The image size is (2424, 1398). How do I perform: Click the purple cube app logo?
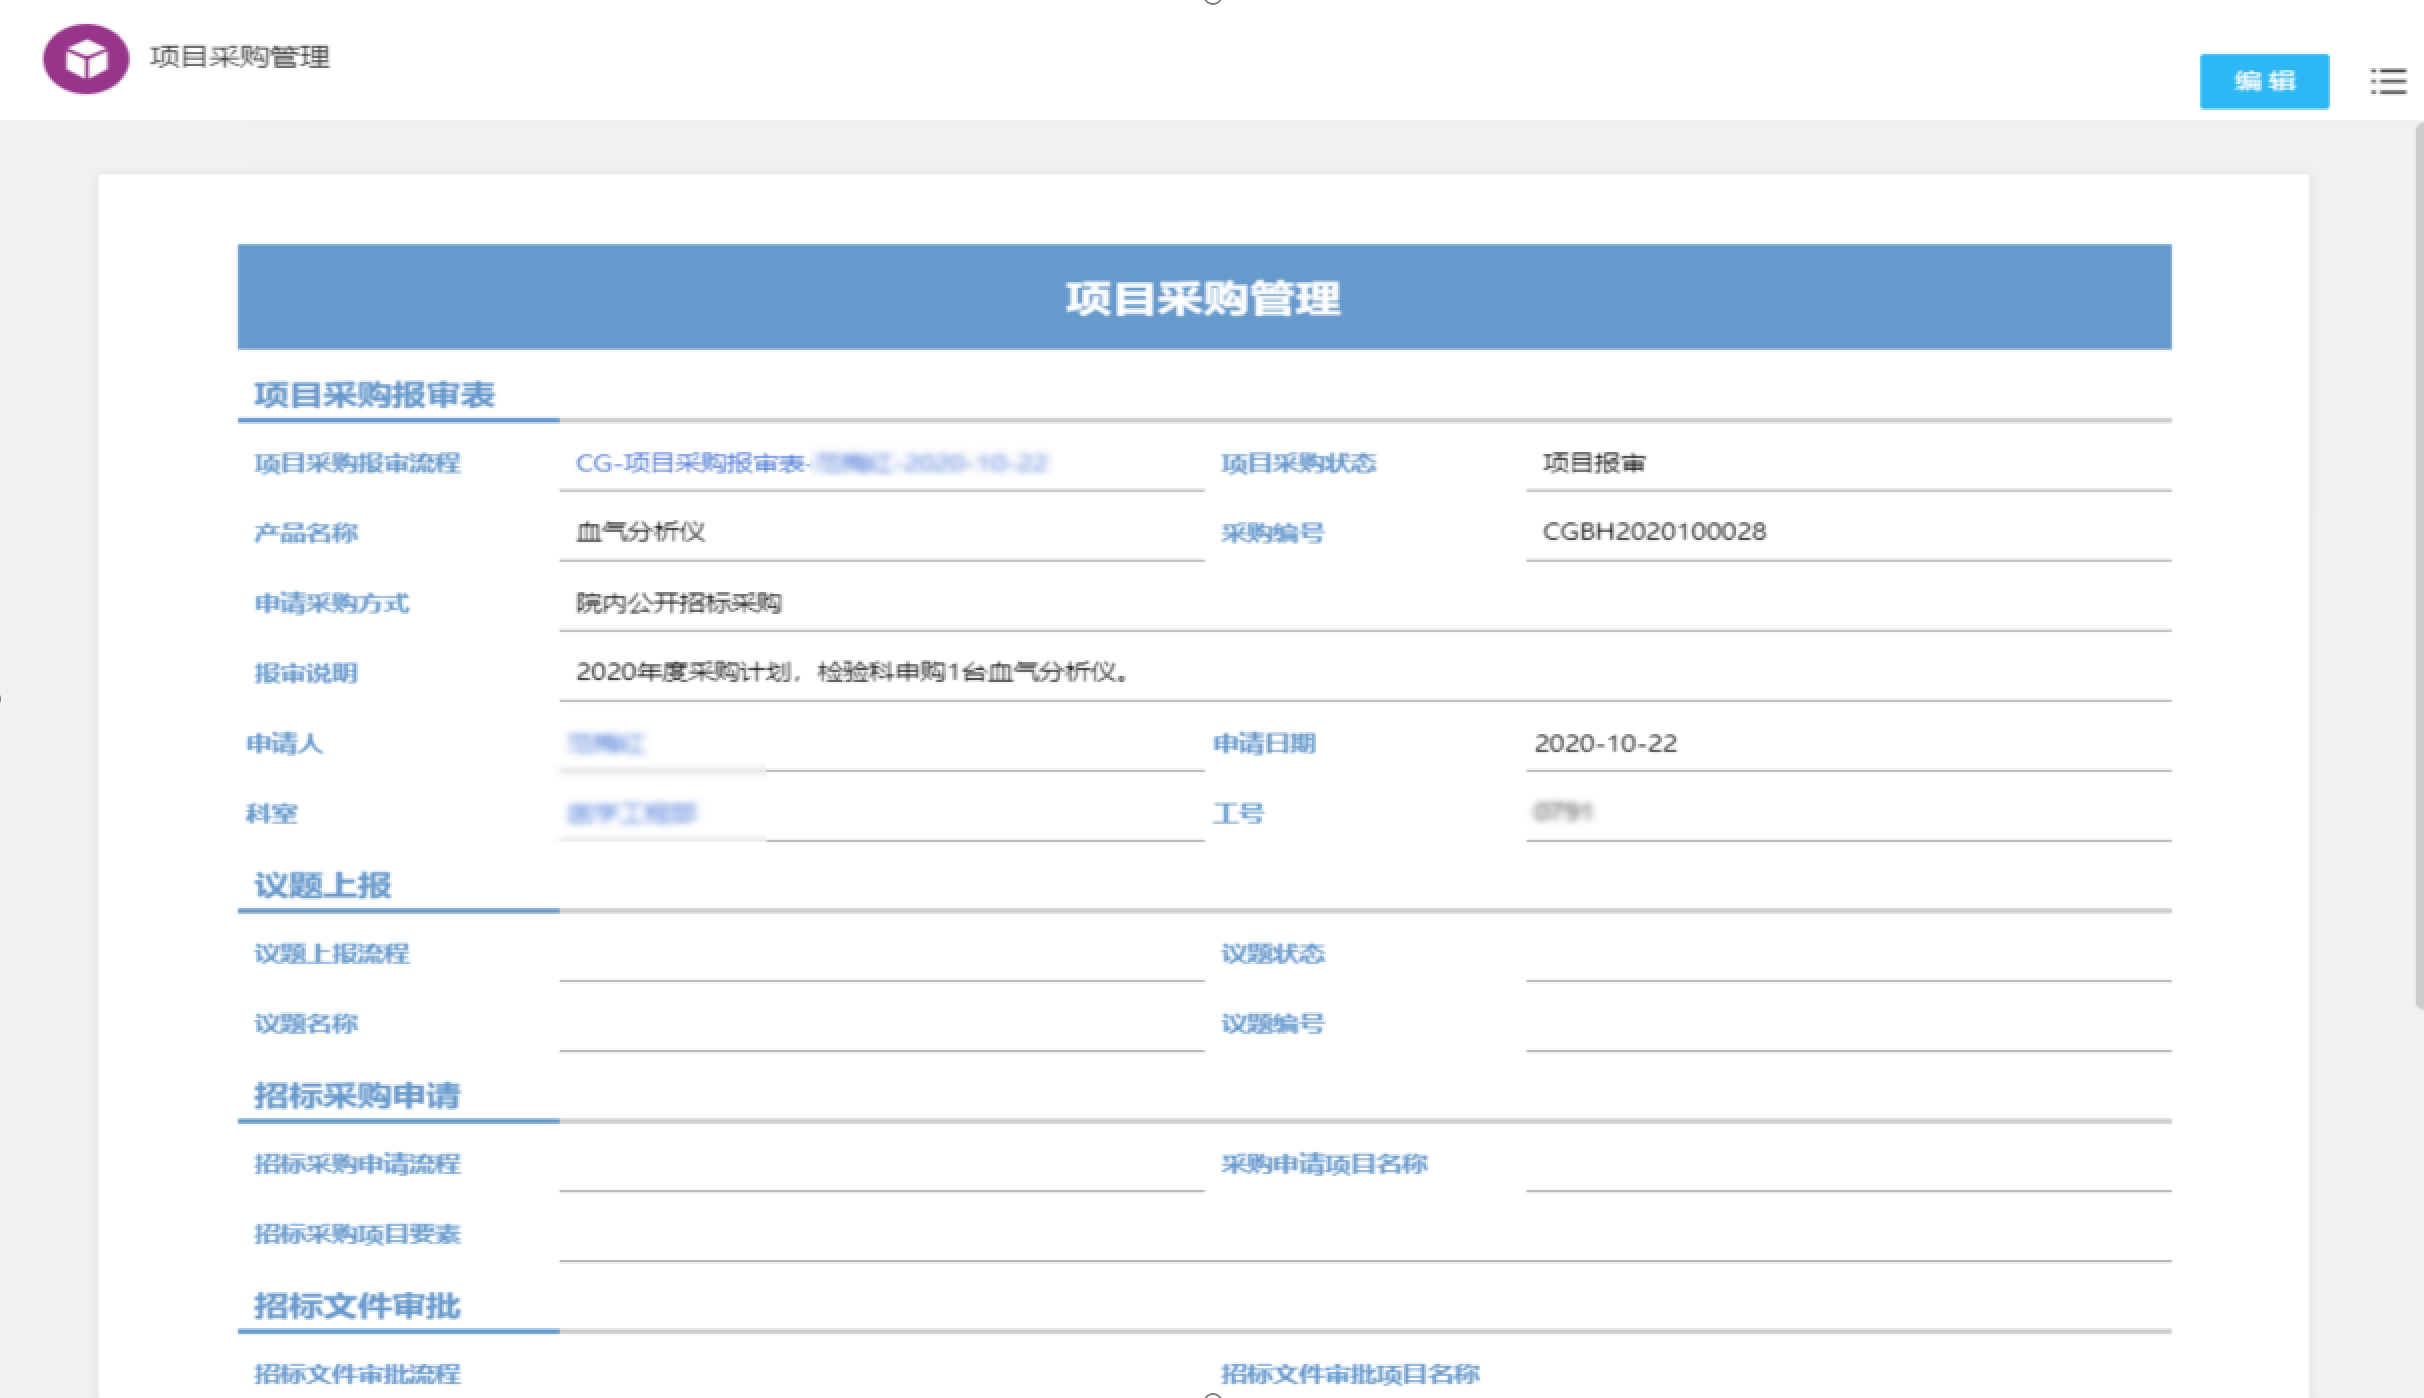86,59
